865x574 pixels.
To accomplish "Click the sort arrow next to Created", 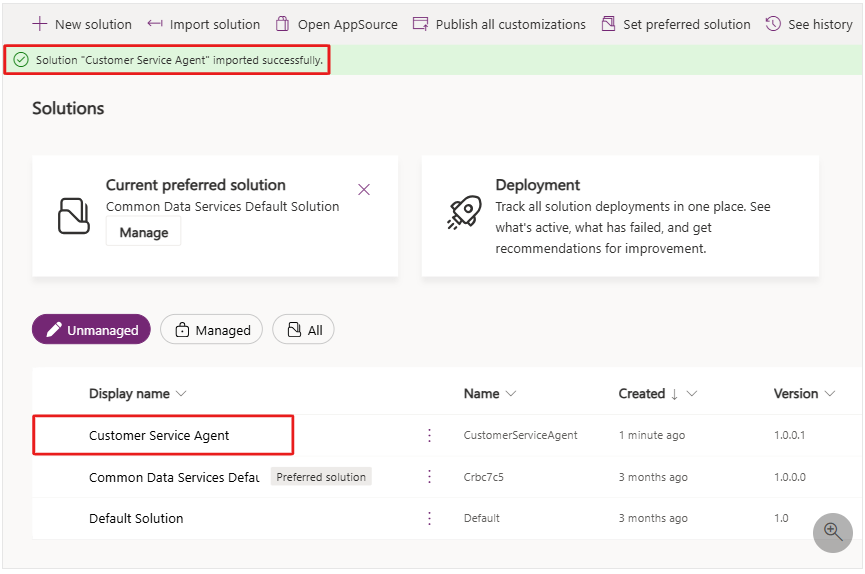I will click(x=674, y=394).
